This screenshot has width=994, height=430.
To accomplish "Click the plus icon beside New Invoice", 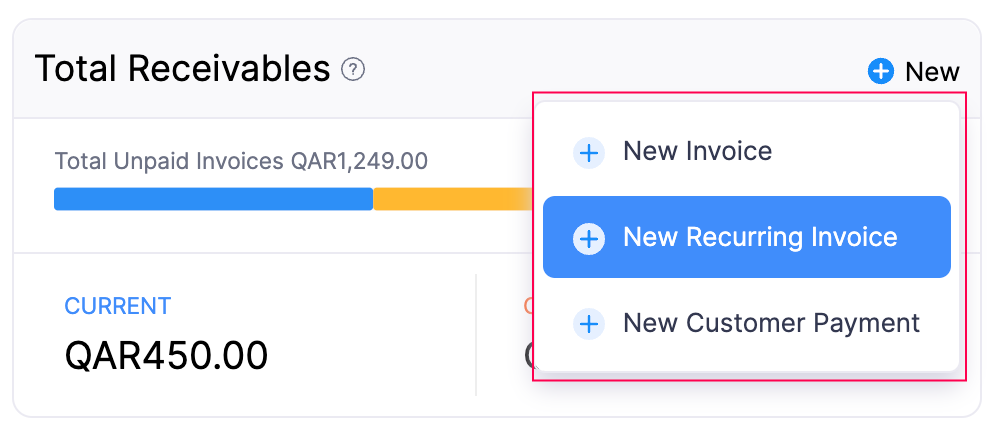I will click(589, 153).
